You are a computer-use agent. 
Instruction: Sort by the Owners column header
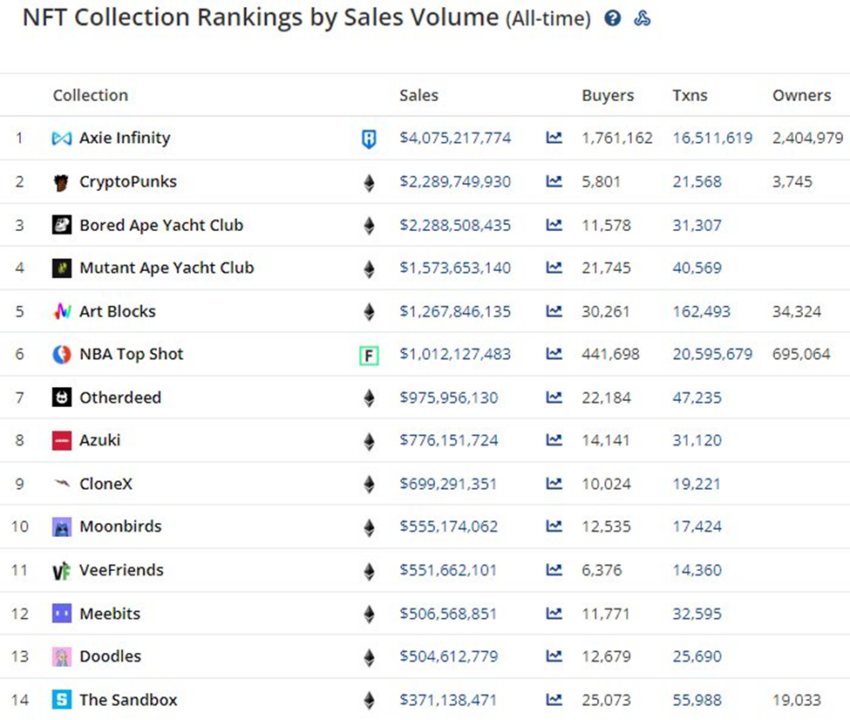pyautogui.click(x=801, y=95)
